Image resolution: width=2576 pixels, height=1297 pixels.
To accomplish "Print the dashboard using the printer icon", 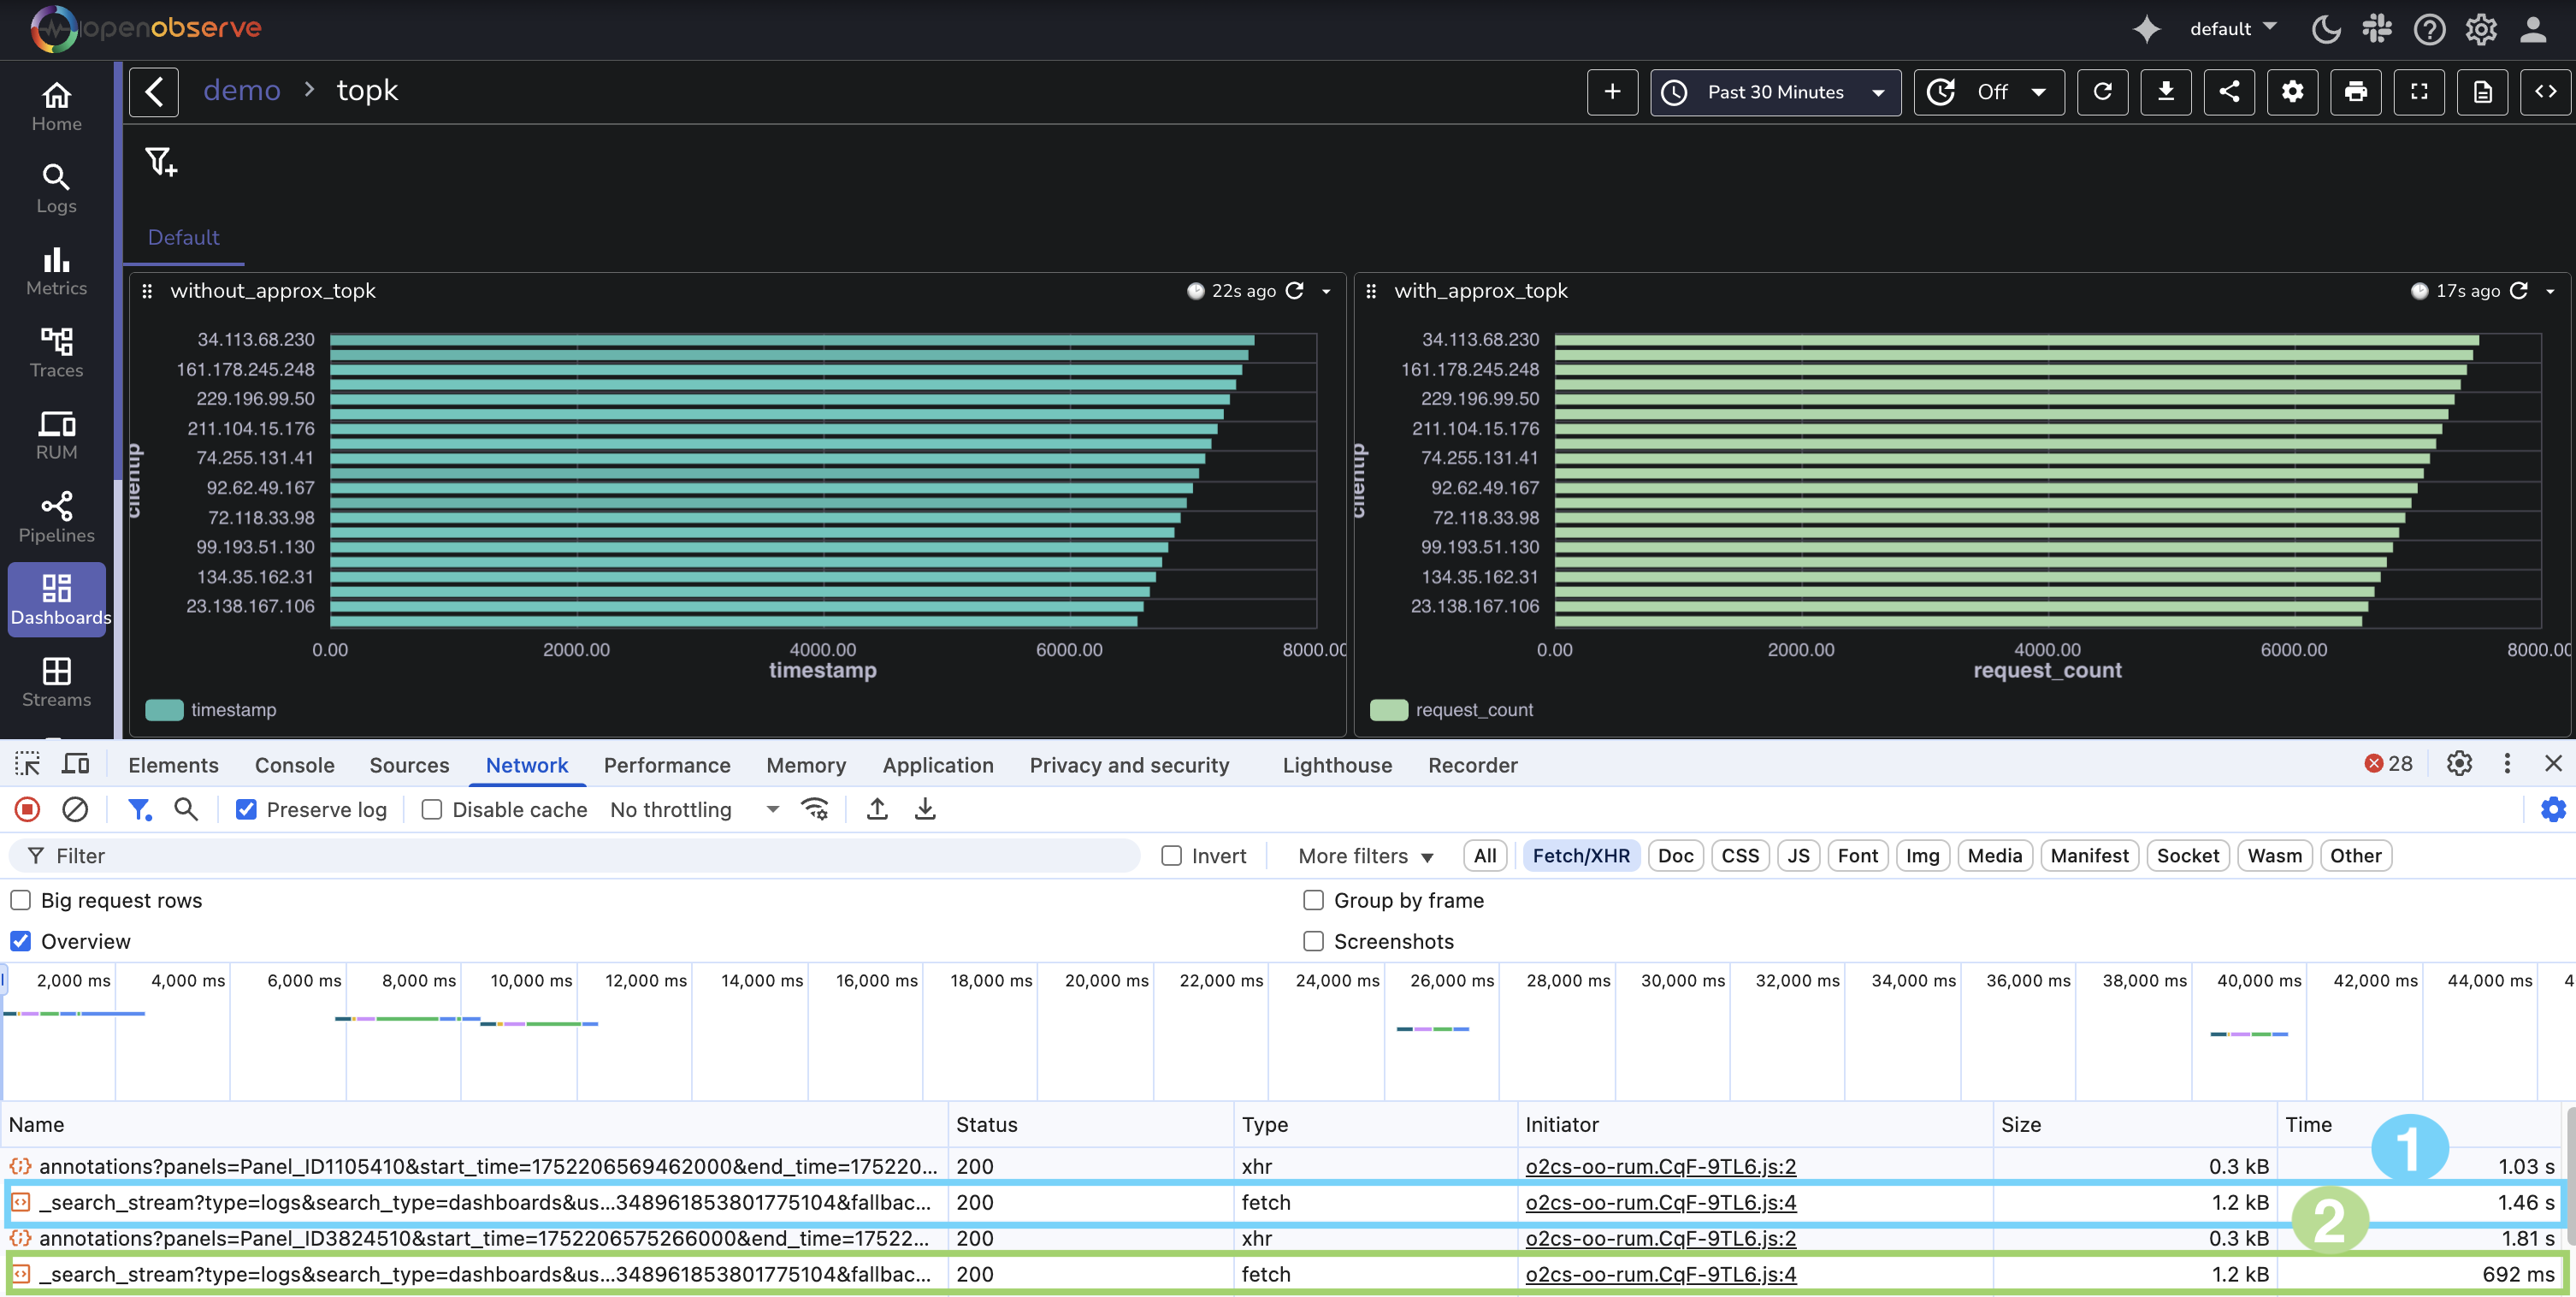I will [2356, 91].
